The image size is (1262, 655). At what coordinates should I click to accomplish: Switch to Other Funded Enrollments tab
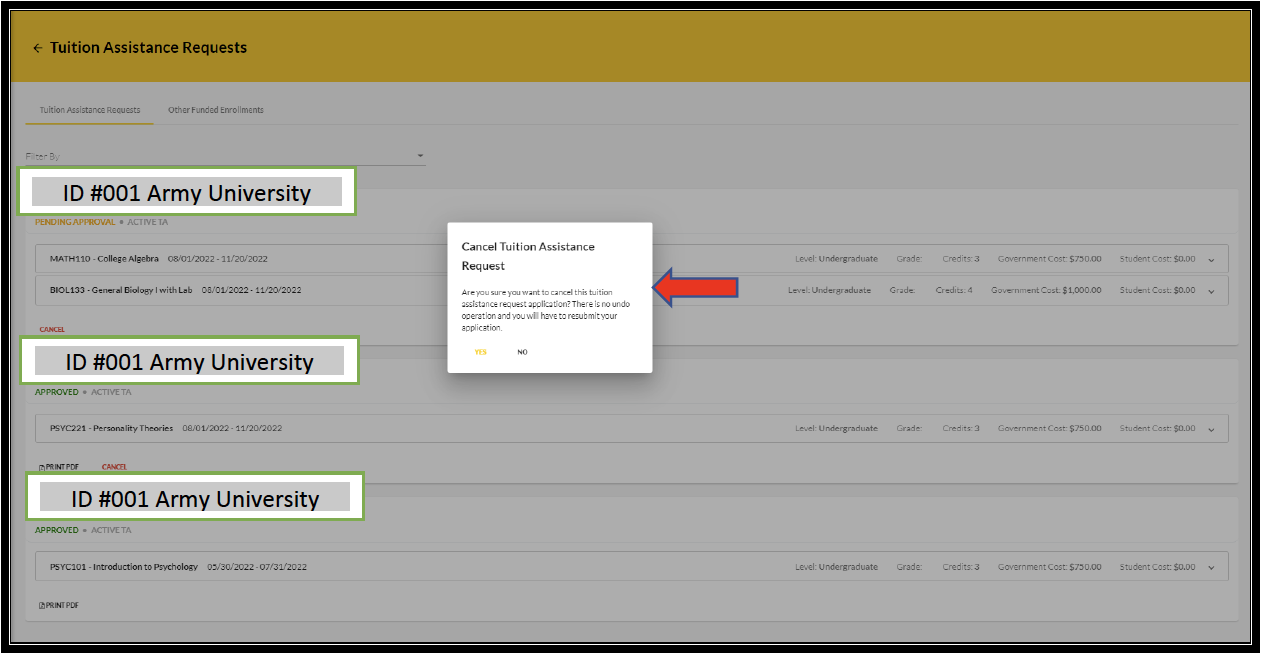(216, 110)
